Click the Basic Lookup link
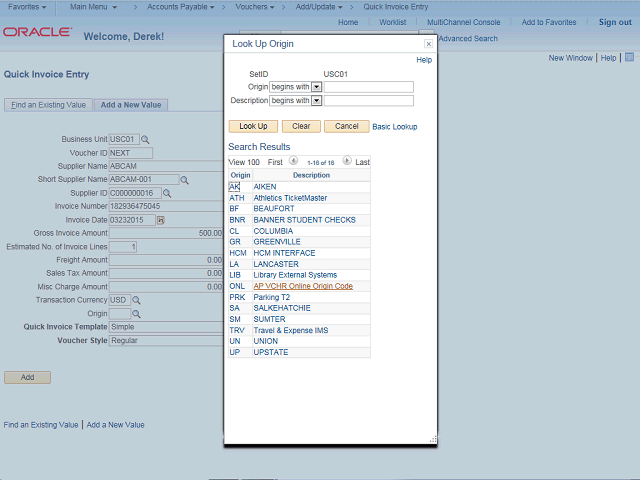Screen dimensions: 640x480 pyautogui.click(x=395, y=127)
